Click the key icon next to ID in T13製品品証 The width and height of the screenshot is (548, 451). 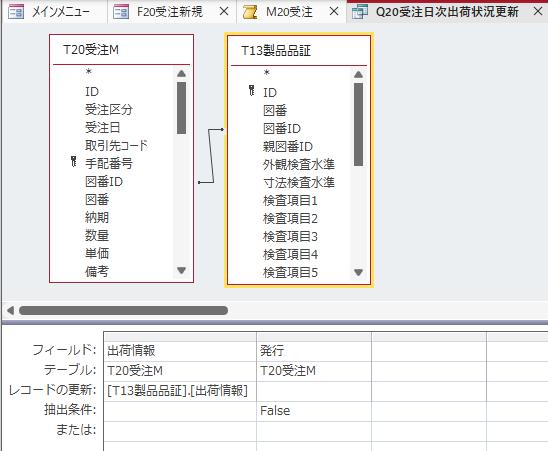(x=252, y=91)
